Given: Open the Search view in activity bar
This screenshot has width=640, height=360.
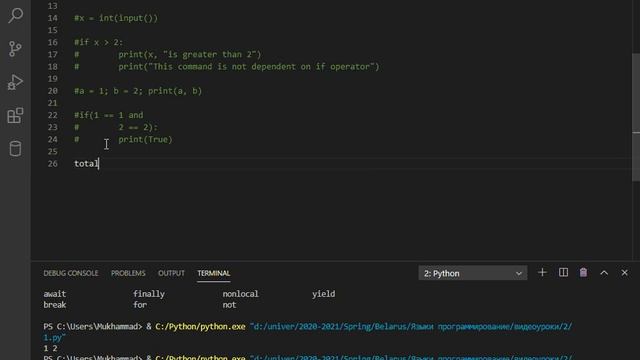Looking at the screenshot, I should click(16, 16).
